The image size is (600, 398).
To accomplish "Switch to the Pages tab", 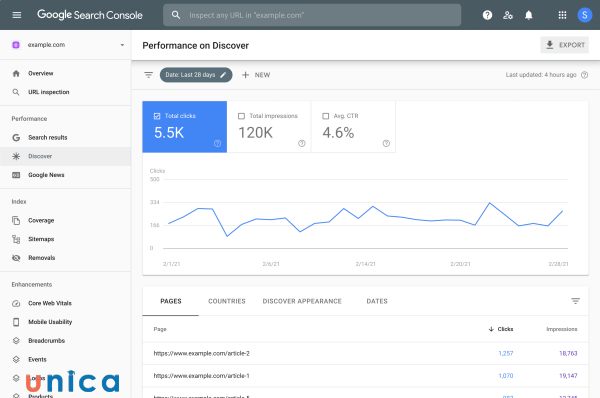I will point(171,301).
